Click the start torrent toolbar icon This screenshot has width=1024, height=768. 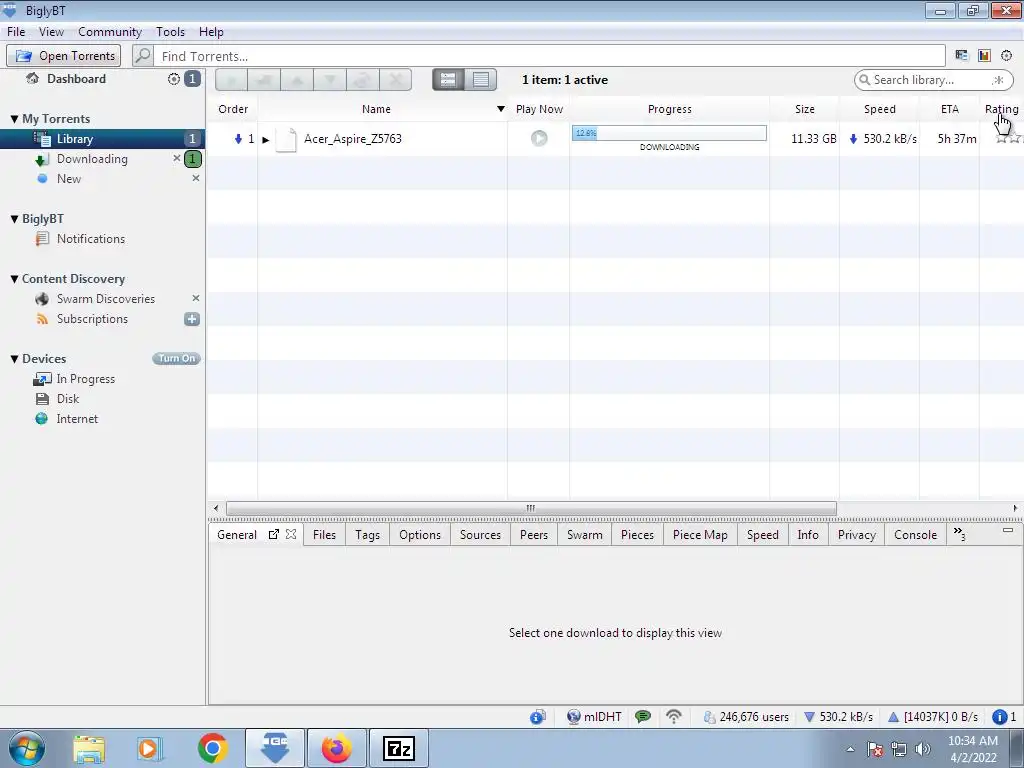point(232,80)
